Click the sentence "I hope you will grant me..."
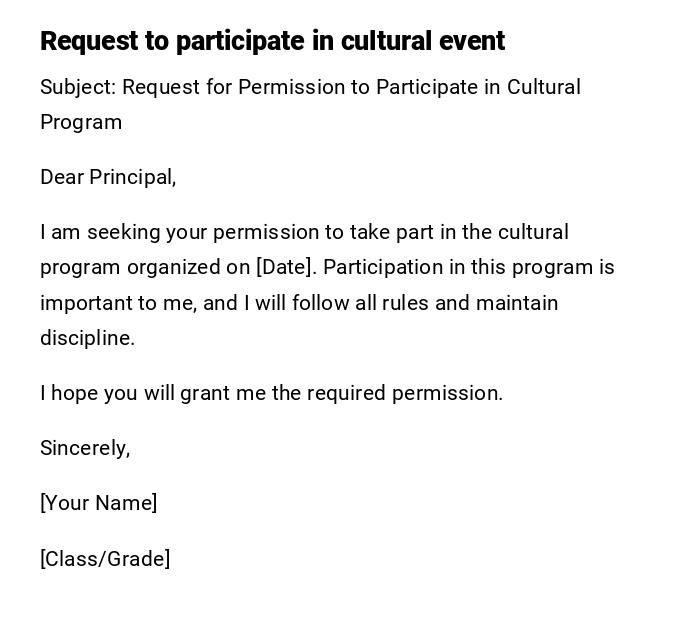700x621 pixels. click(x=271, y=393)
